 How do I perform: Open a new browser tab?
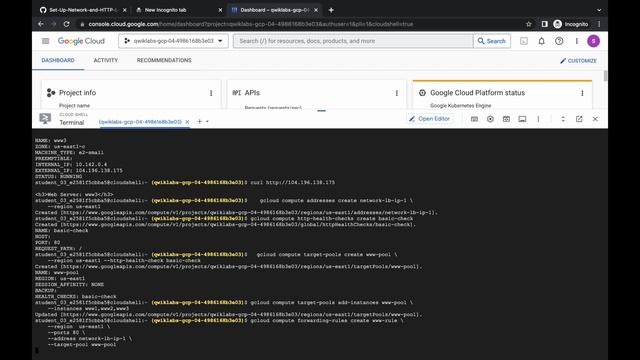(331, 10)
